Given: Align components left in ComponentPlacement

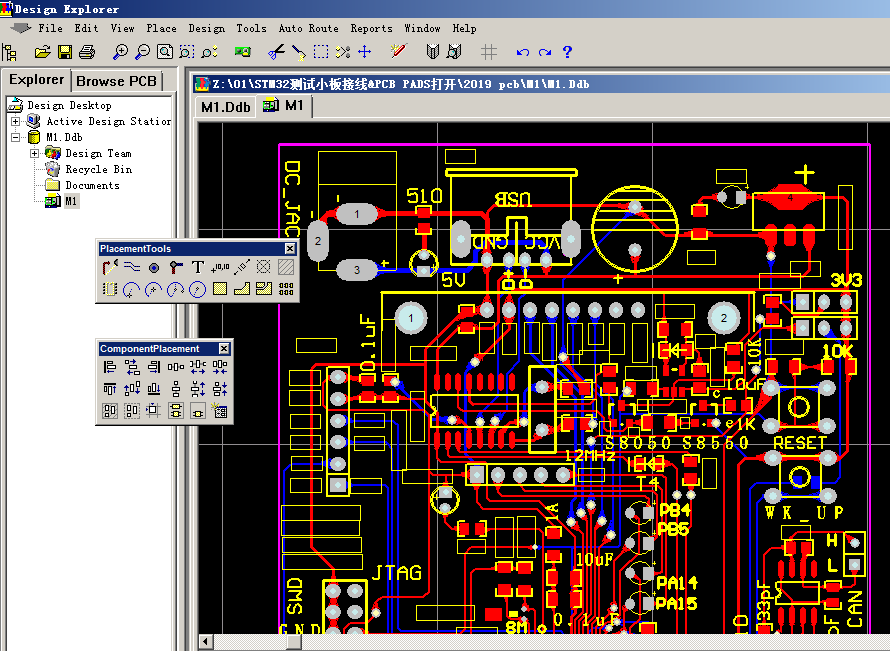Looking at the screenshot, I should pos(110,367).
